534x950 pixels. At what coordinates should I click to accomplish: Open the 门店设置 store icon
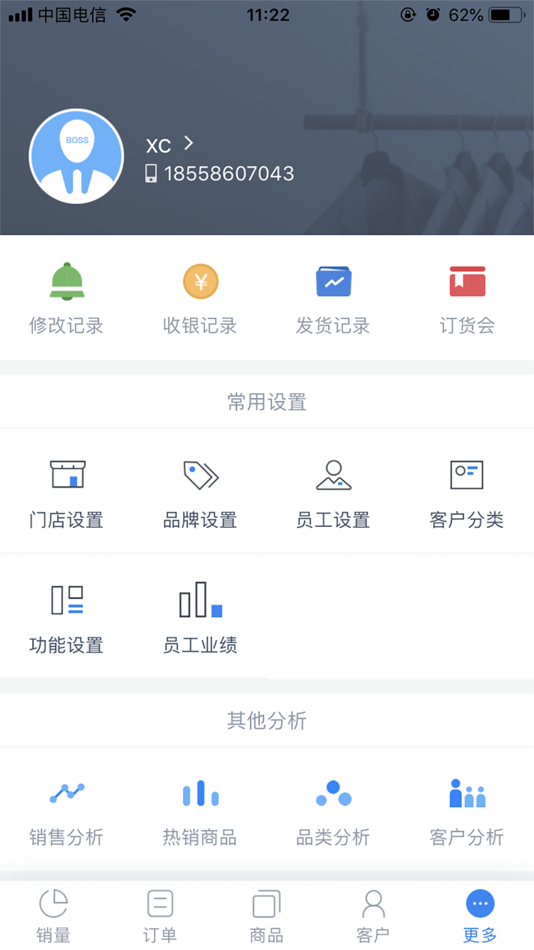click(x=67, y=474)
